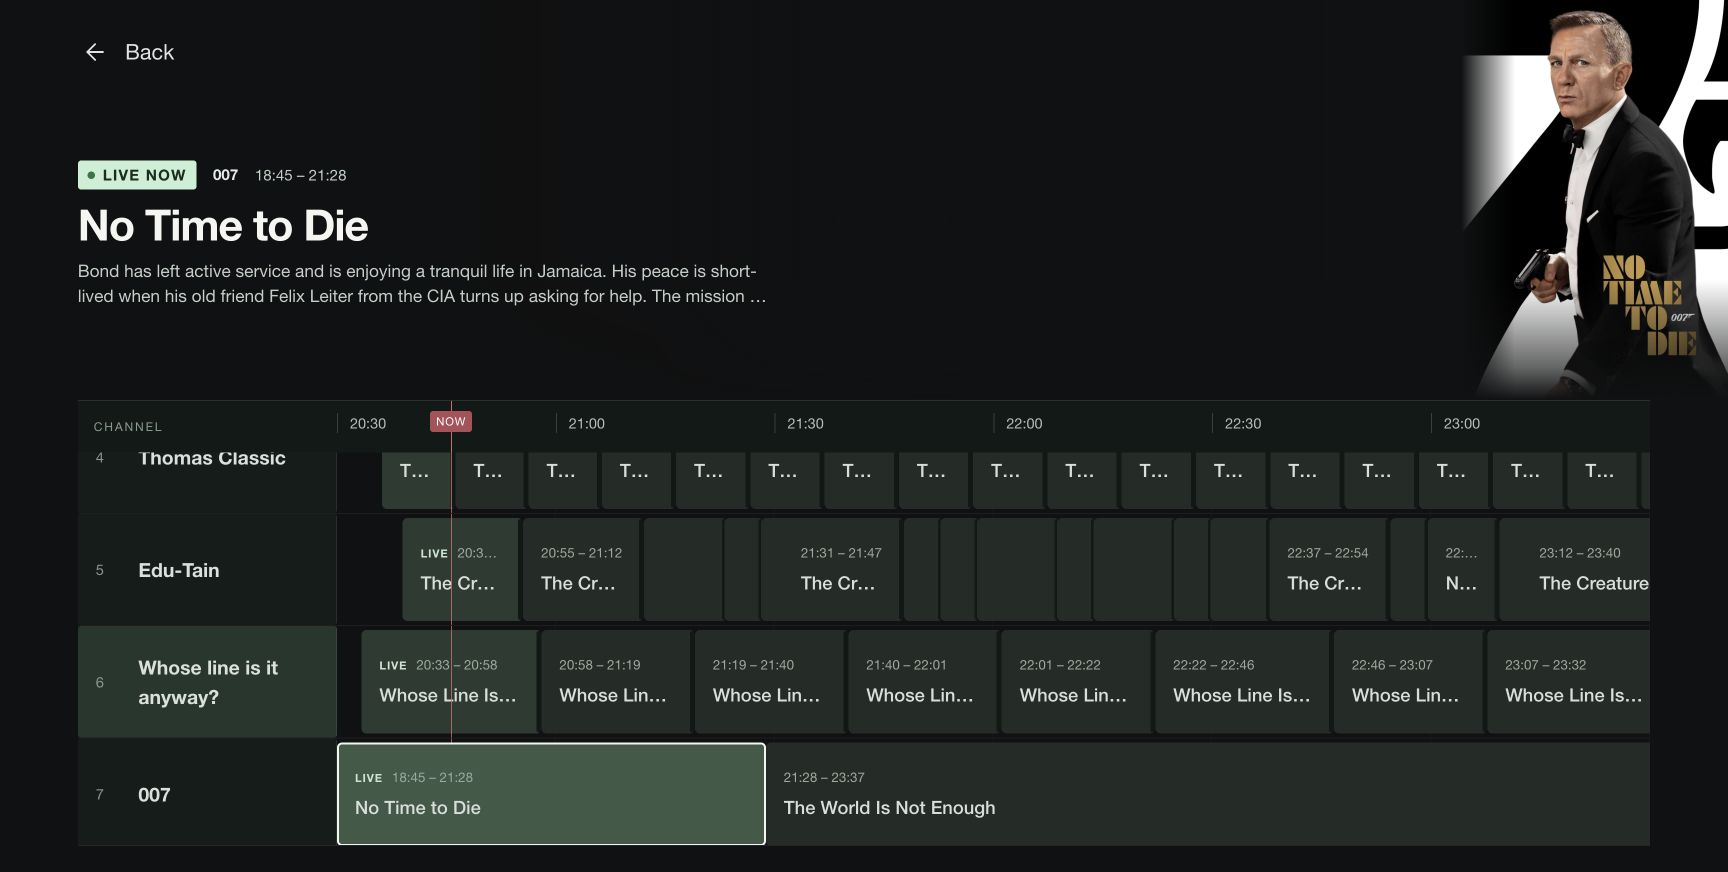Select The World Is Not Enough program

point(1208,794)
